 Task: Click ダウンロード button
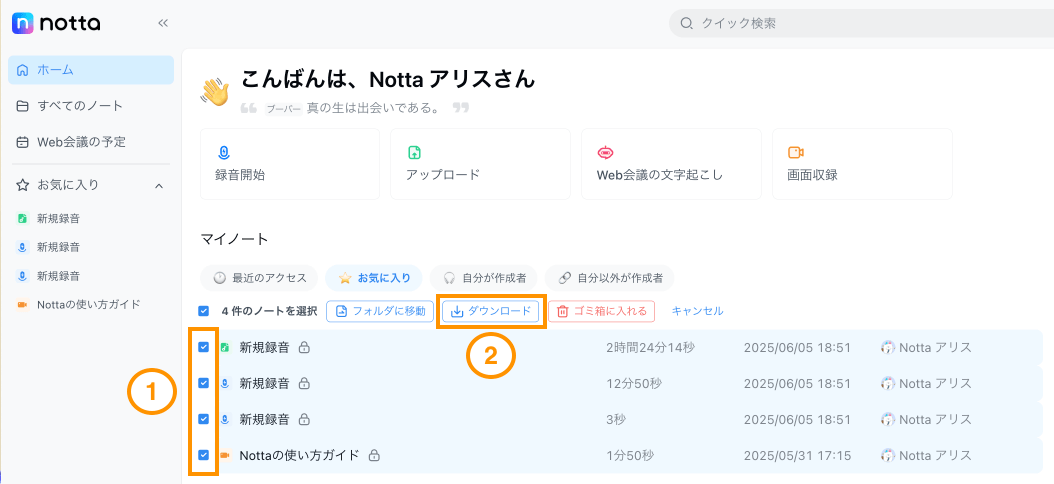point(491,311)
